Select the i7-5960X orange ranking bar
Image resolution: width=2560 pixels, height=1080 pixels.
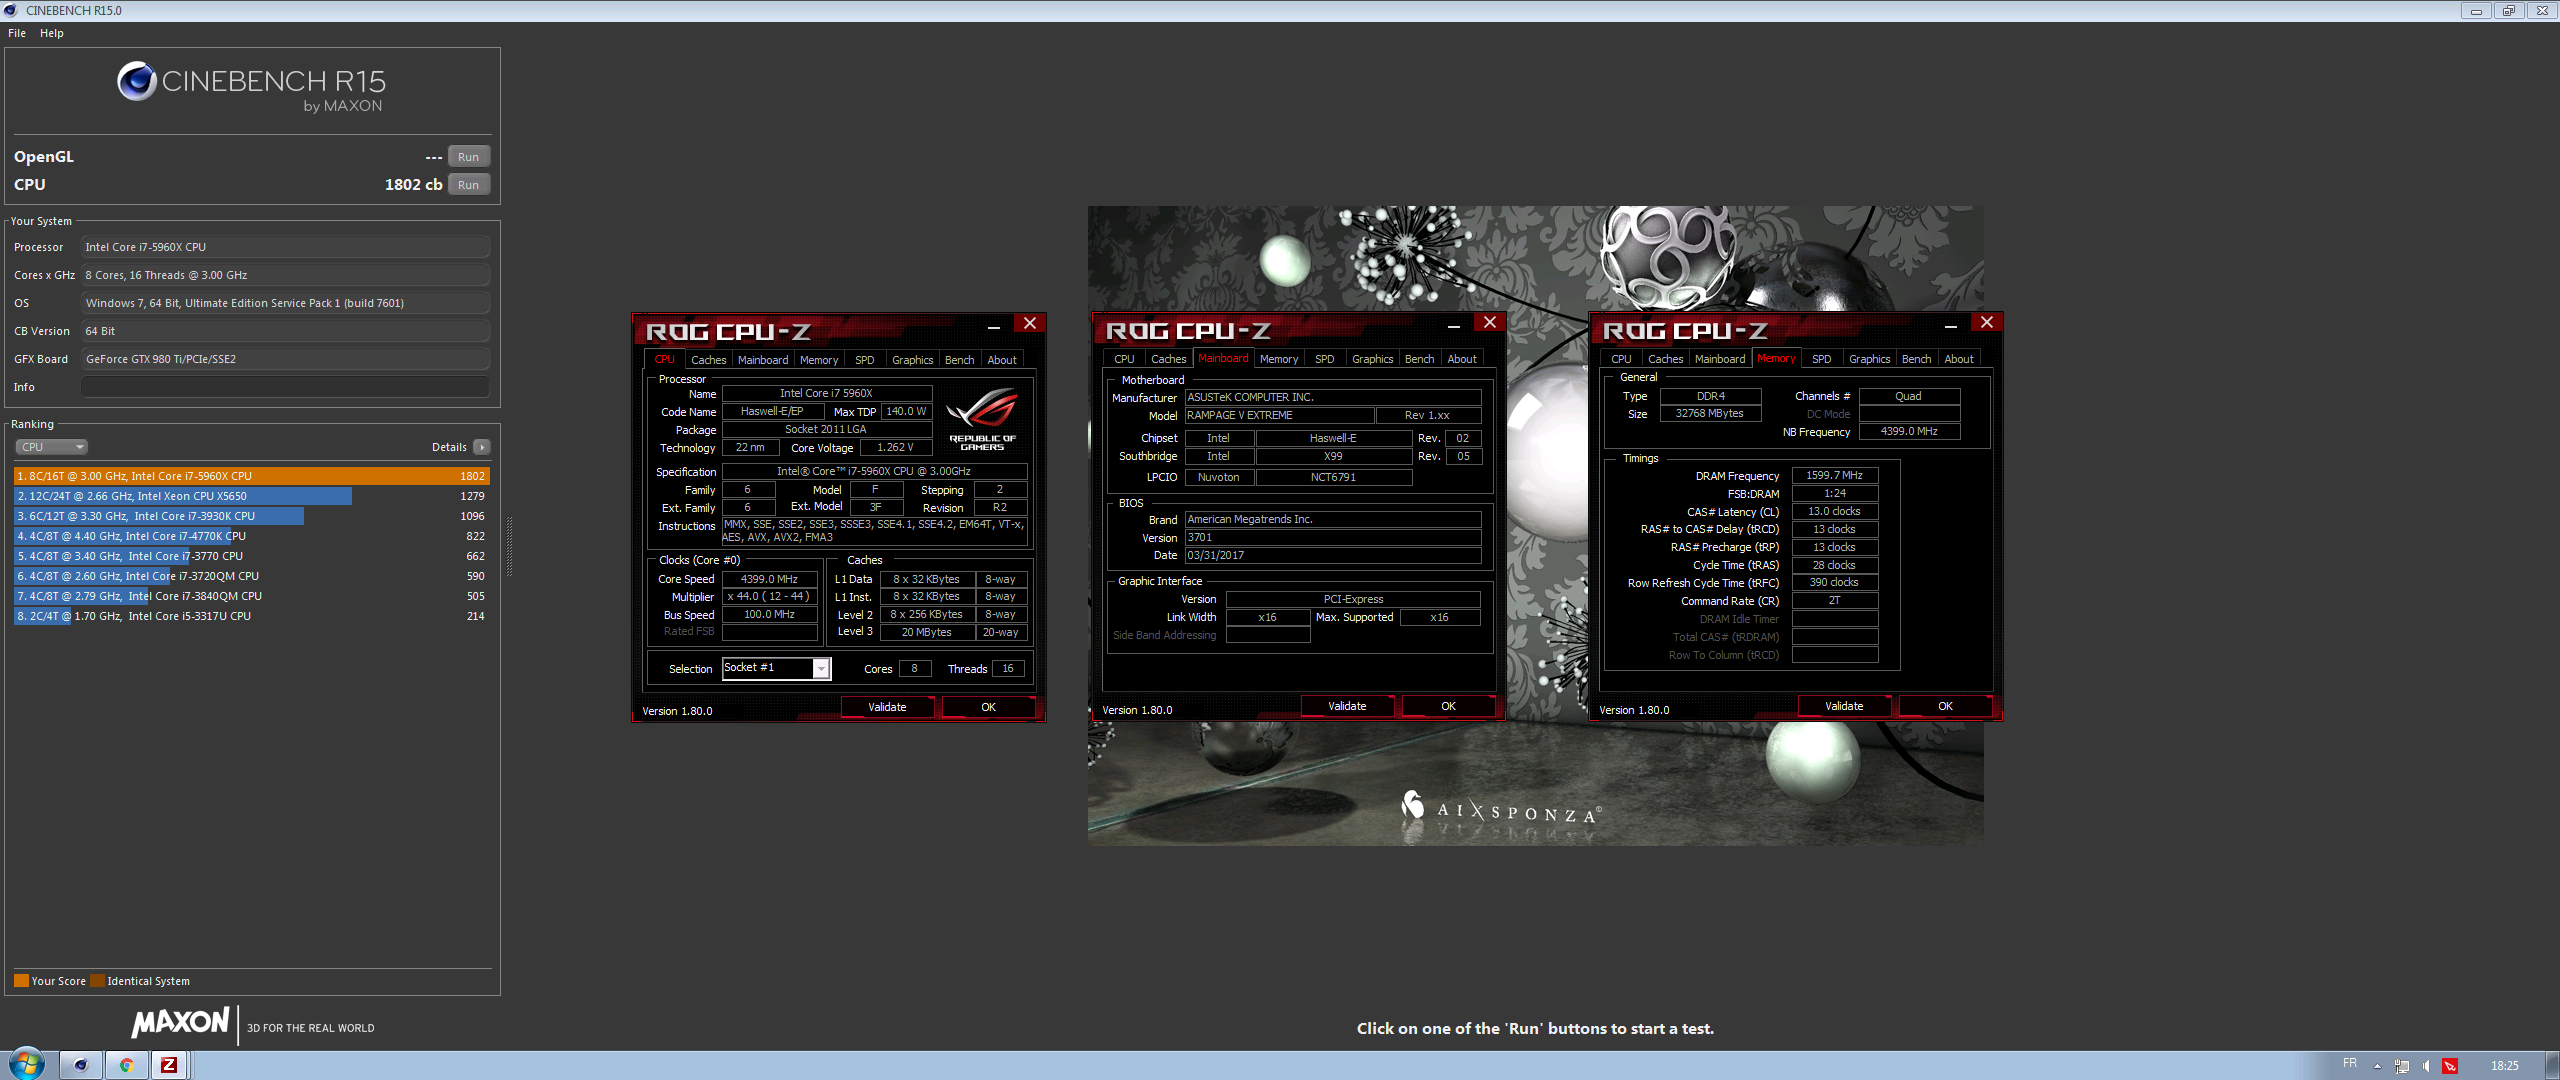[250, 476]
